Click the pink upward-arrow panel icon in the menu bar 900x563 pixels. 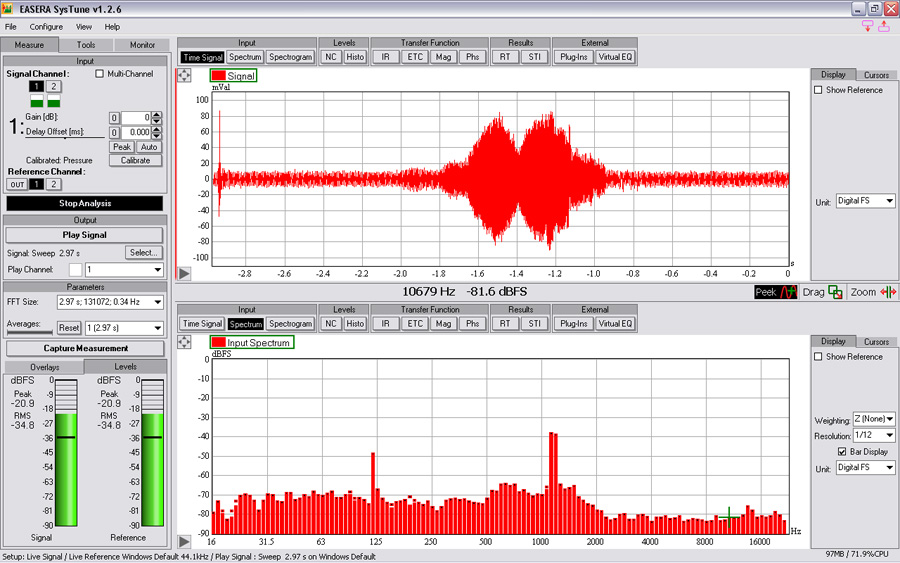coord(884,26)
